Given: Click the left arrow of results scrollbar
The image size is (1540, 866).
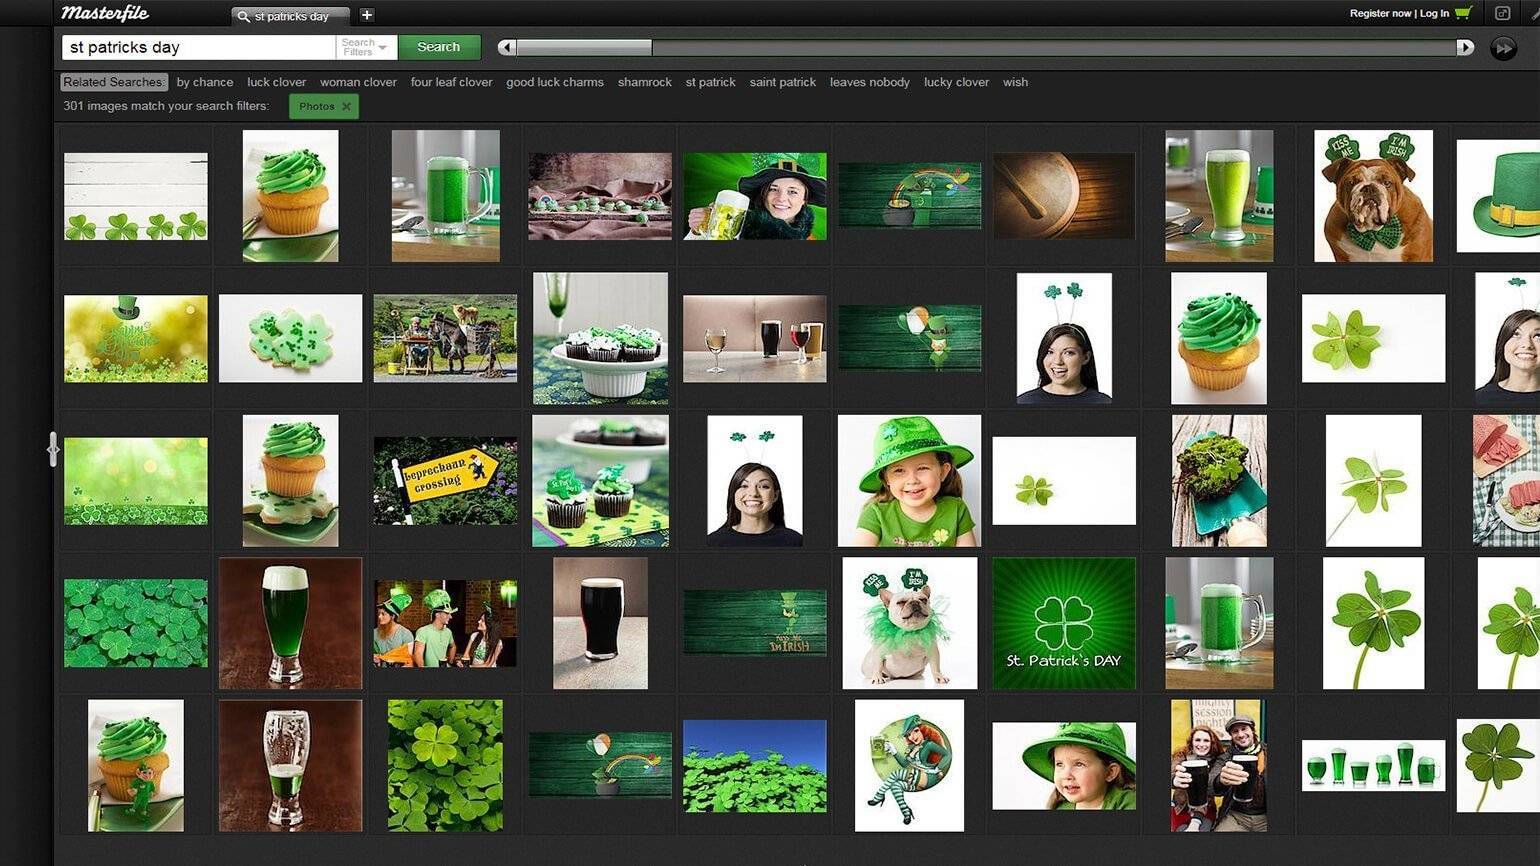Looking at the screenshot, I should (507, 47).
